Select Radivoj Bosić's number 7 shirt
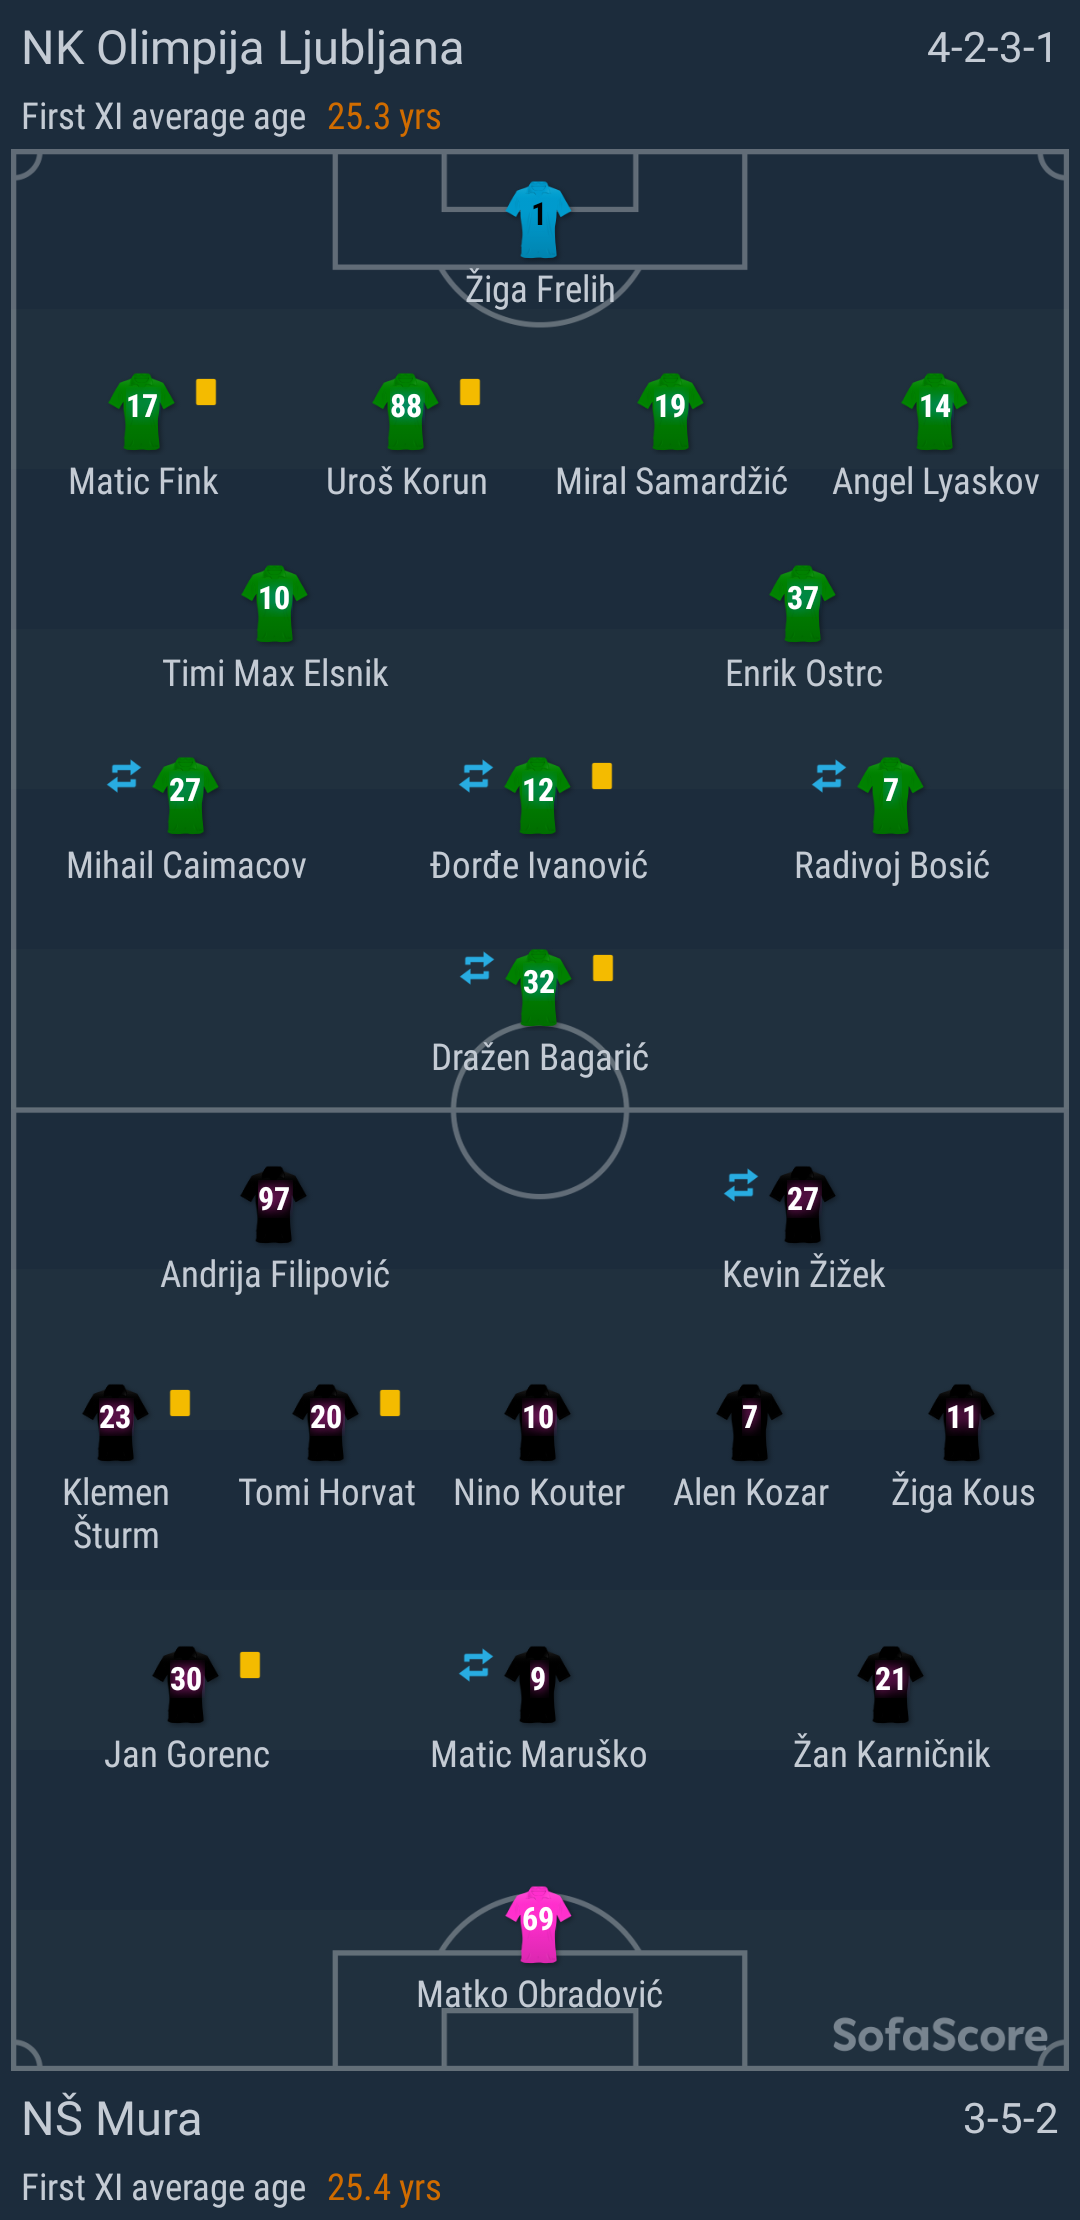The height and width of the screenshot is (2220, 1080). tap(891, 794)
